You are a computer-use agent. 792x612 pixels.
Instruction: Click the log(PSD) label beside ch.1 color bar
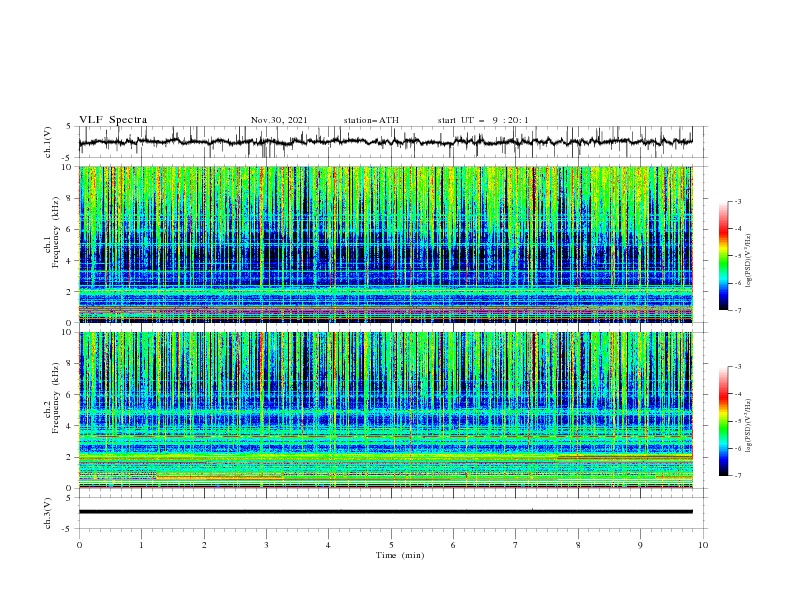pos(748,261)
